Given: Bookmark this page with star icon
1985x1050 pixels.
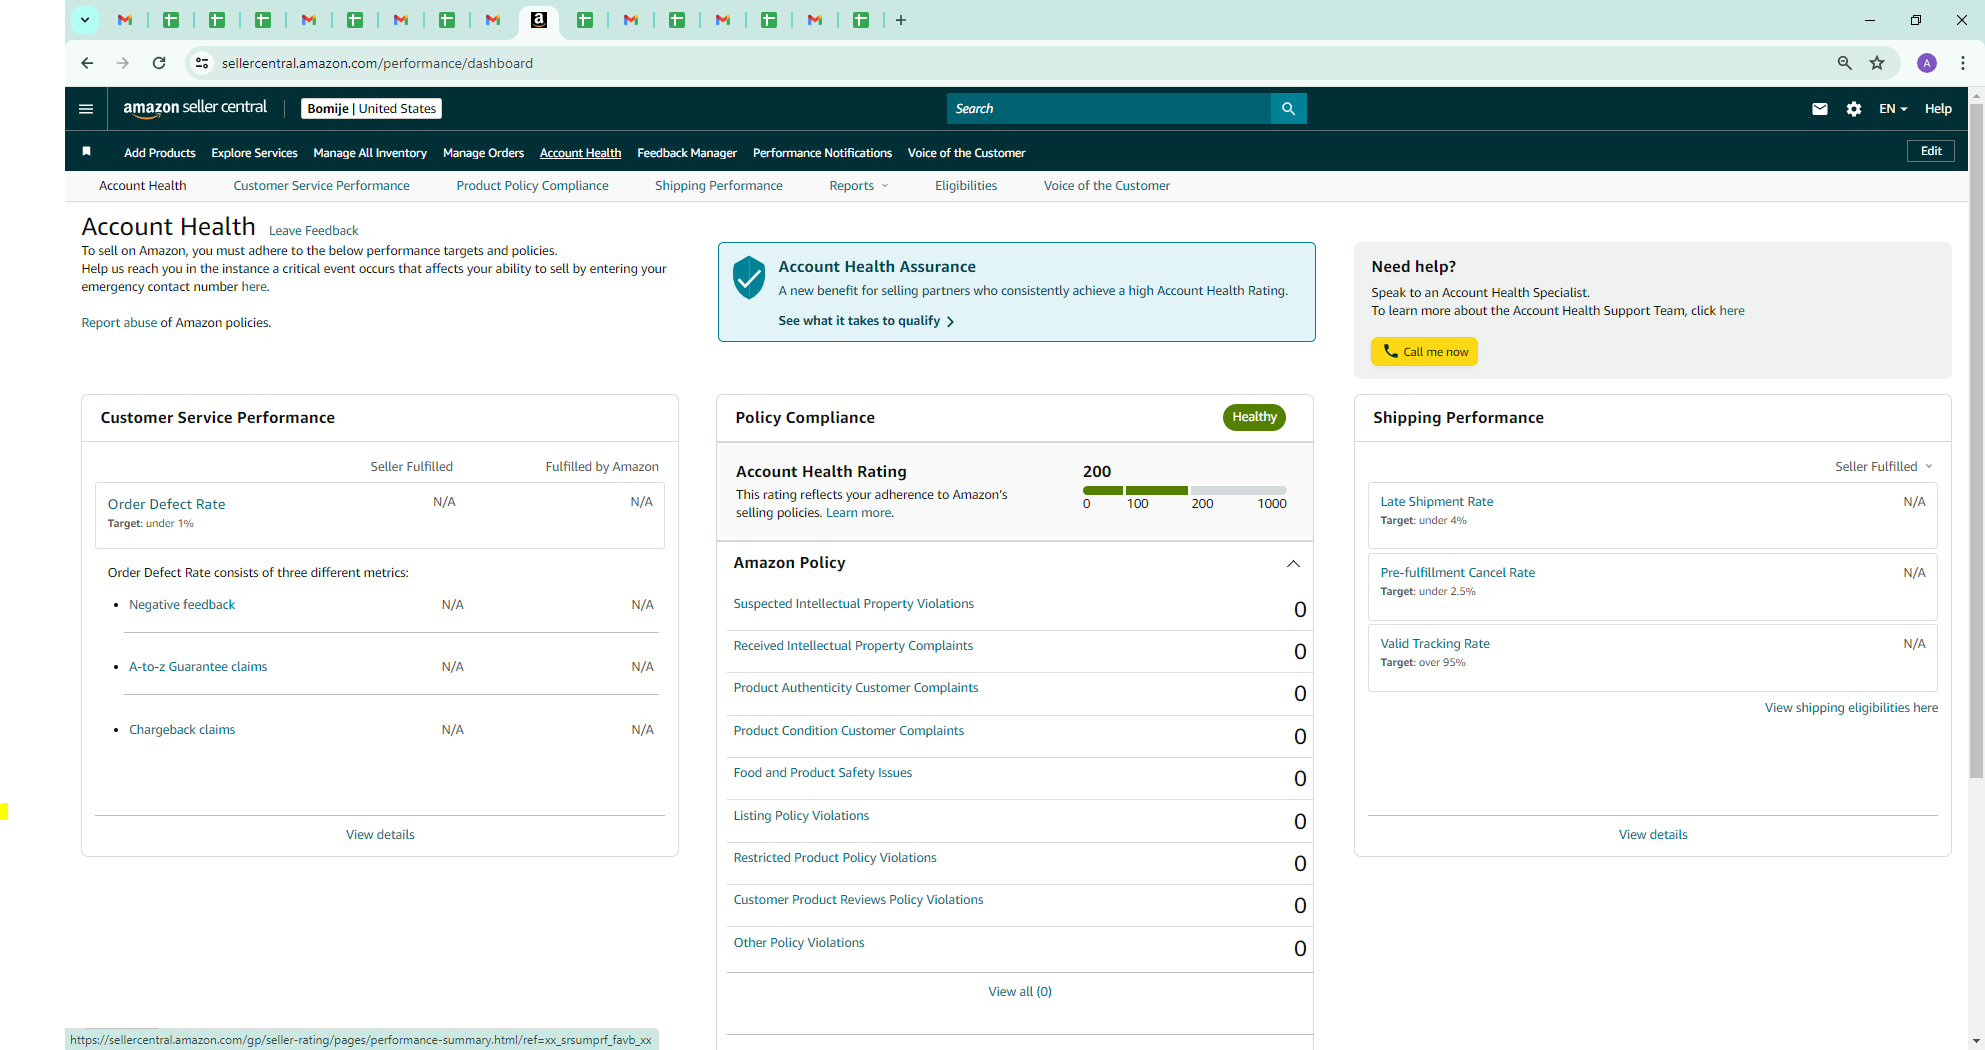Looking at the screenshot, I should tap(1877, 63).
